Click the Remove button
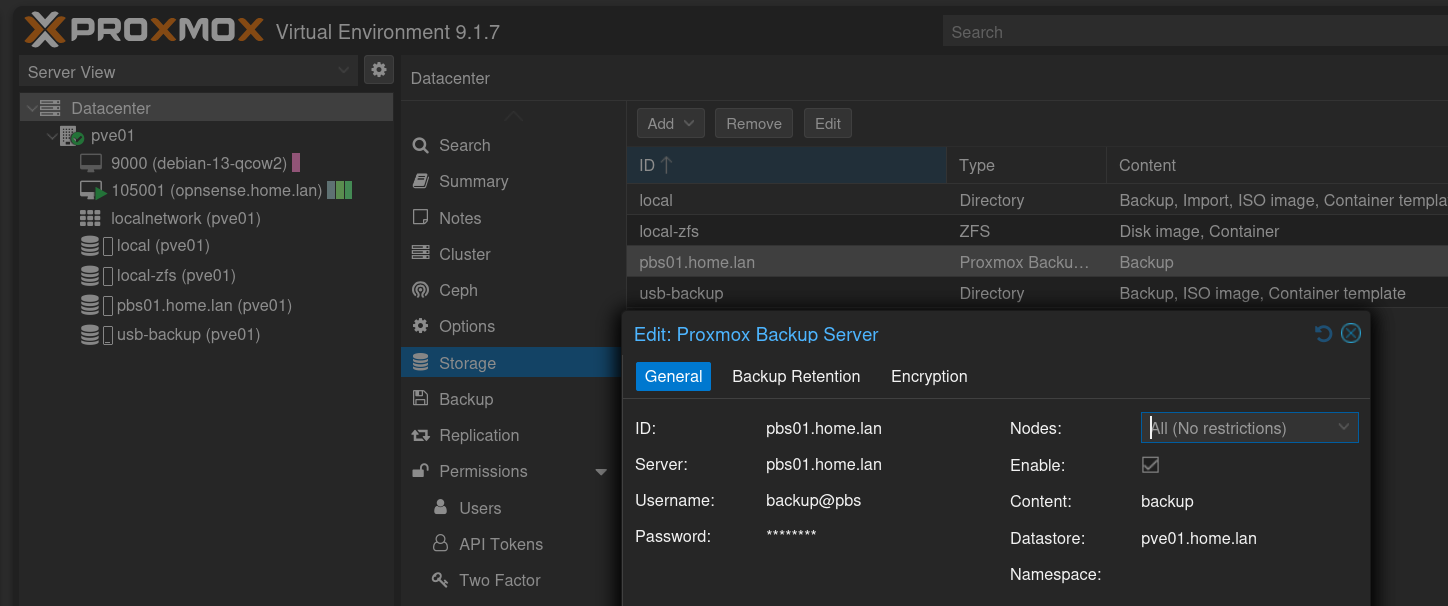 [753, 123]
